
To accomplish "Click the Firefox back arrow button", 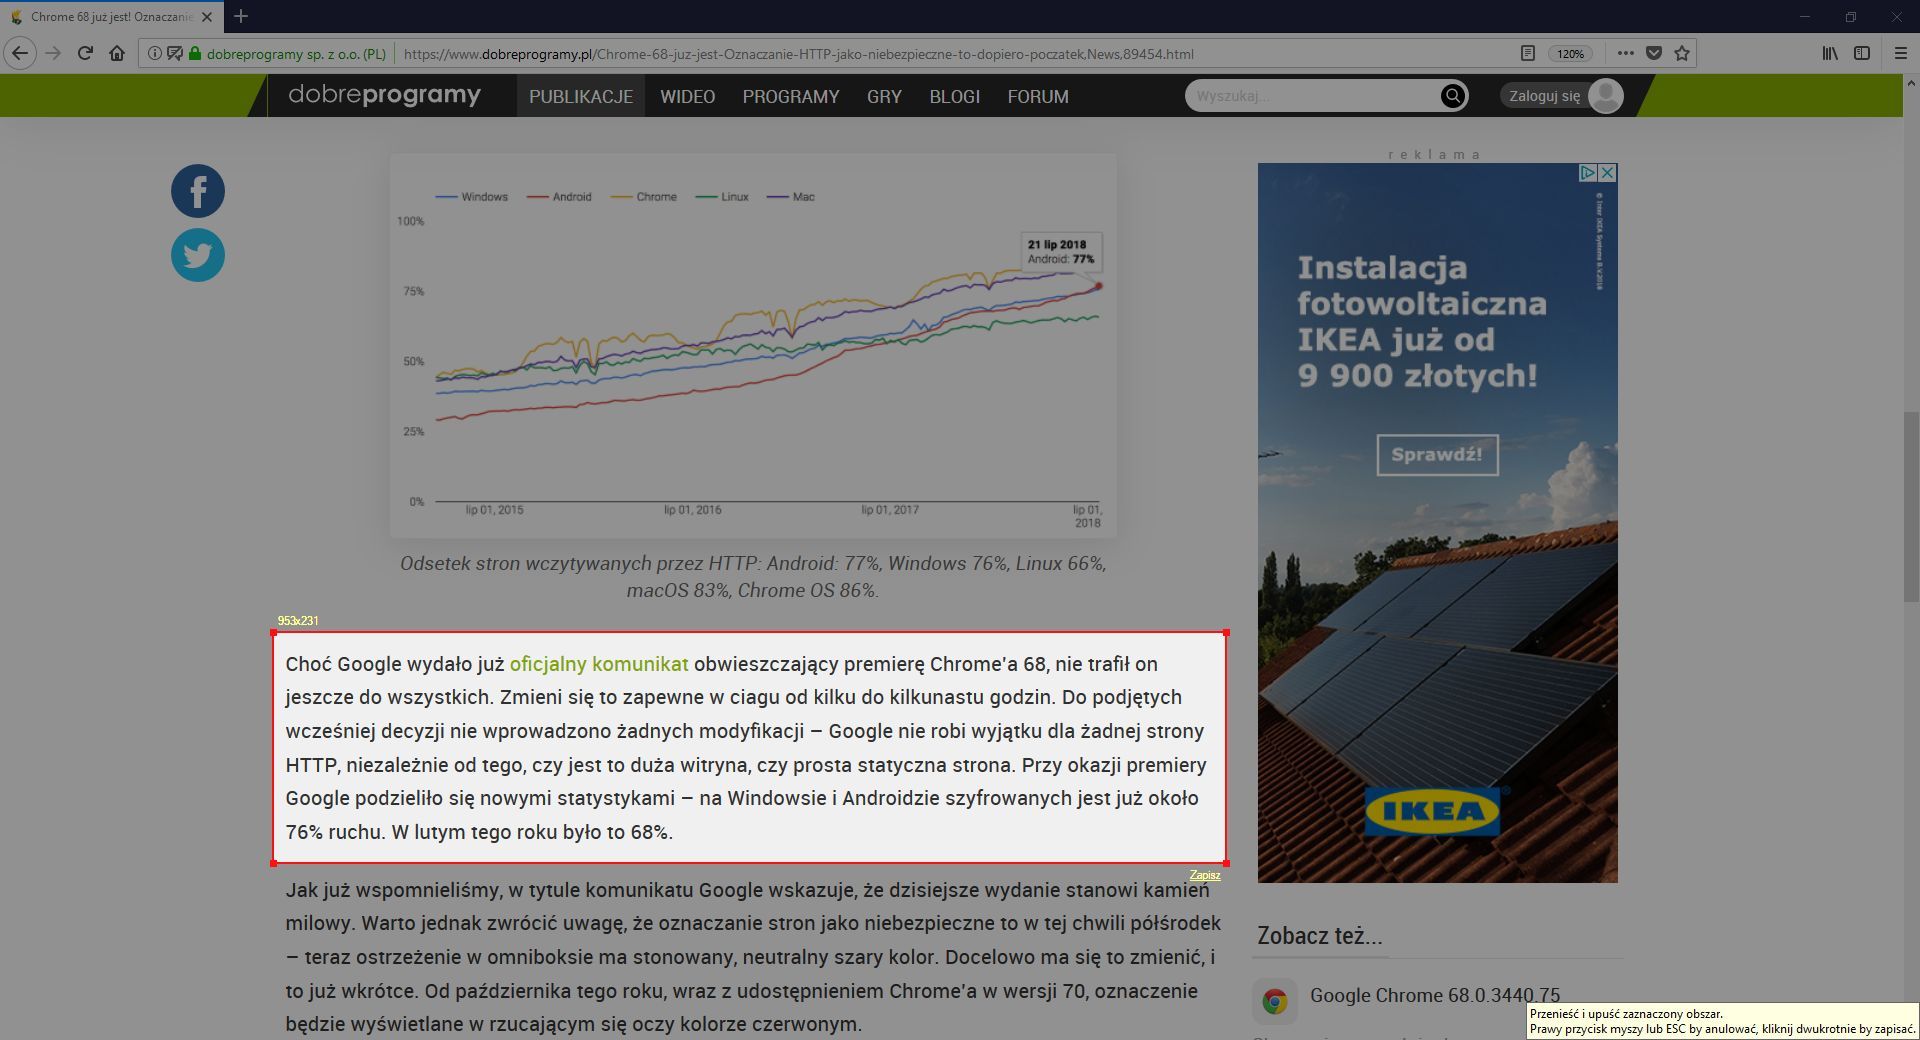I will tap(20, 54).
